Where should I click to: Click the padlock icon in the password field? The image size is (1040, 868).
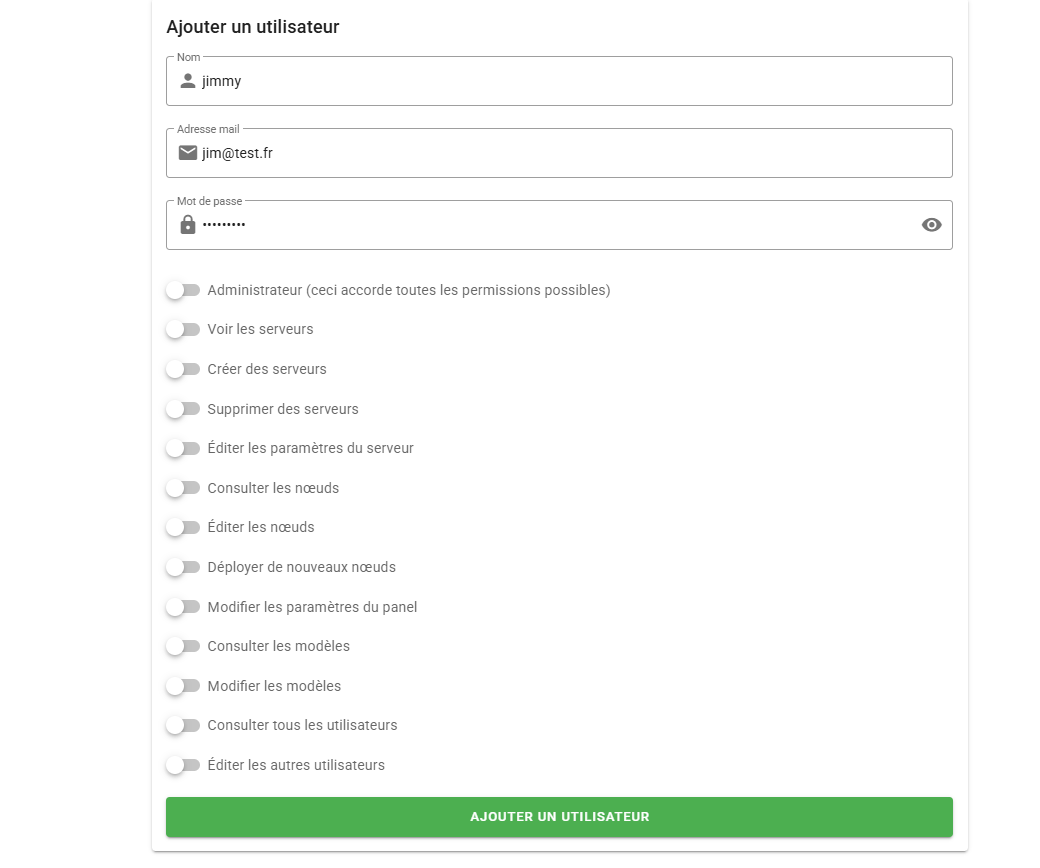coord(187,225)
